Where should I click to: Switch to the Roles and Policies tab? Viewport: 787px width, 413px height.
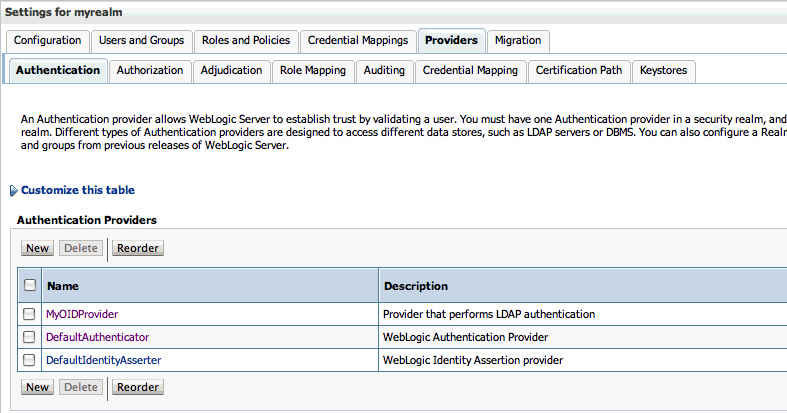(x=245, y=41)
